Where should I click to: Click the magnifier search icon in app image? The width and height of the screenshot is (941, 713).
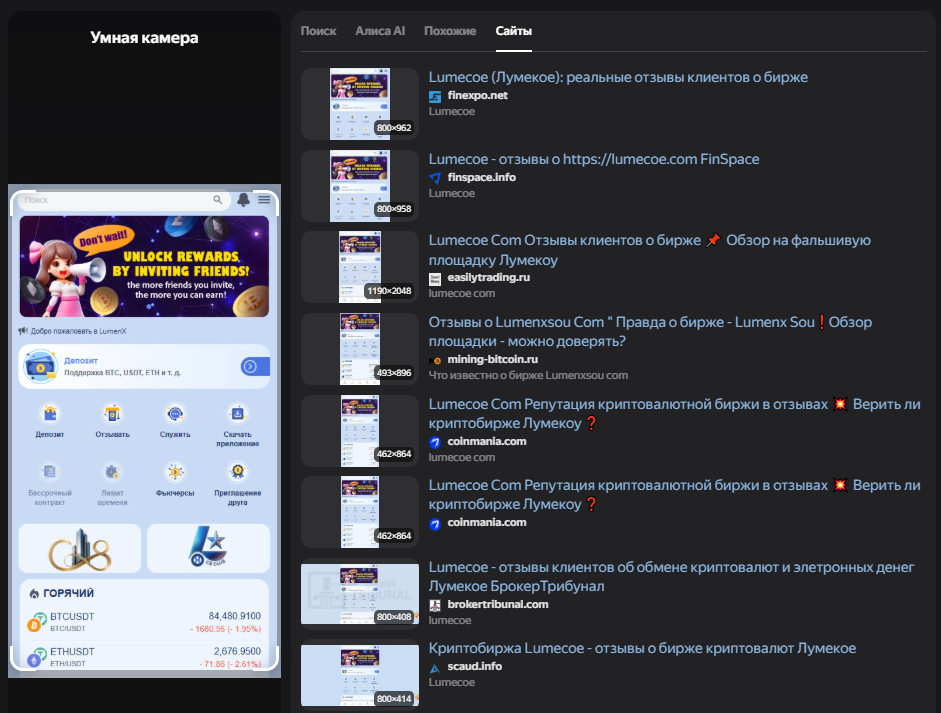[218, 200]
